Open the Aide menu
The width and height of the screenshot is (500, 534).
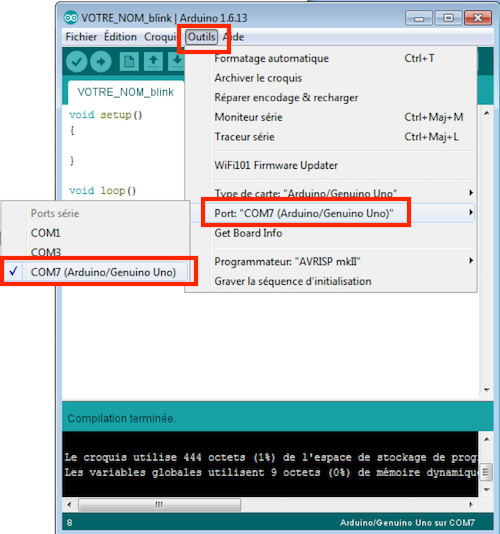pos(234,37)
